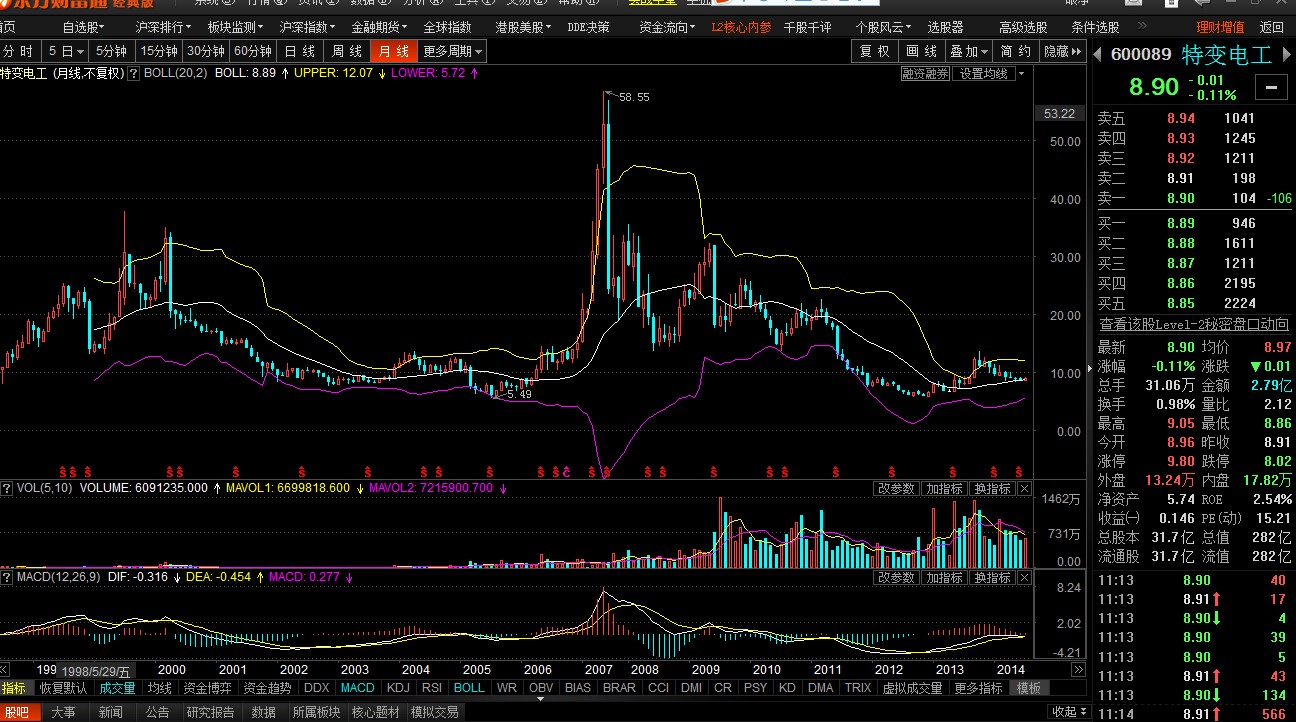
Task: Collapse the bottom quote list via 收起
Action: (1242, 712)
